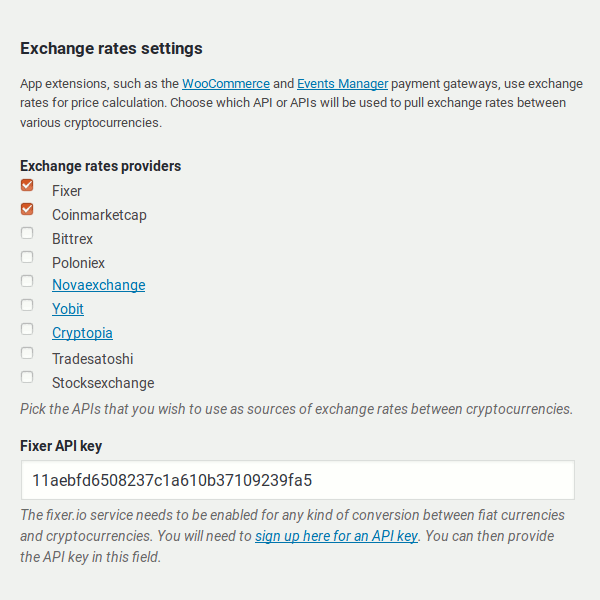Turn on the Tradesatoshi checkbox

pos(27,353)
